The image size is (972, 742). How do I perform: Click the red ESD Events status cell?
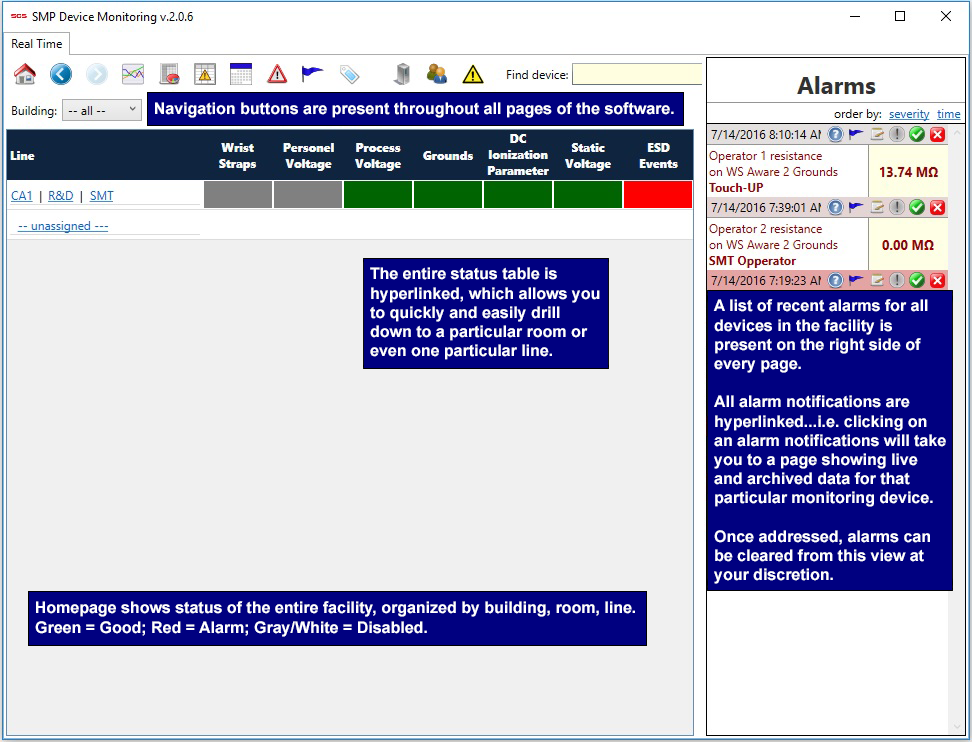[x=657, y=195]
